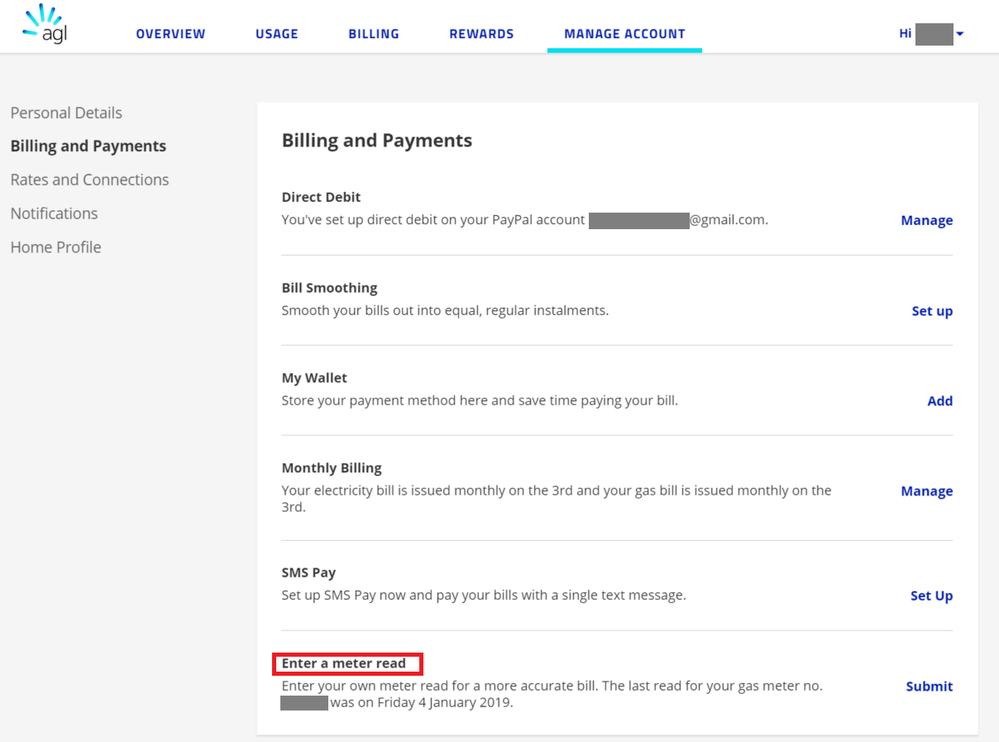This screenshot has width=999, height=742.
Task: Go to Notifications in the sidebar
Action: pos(54,213)
